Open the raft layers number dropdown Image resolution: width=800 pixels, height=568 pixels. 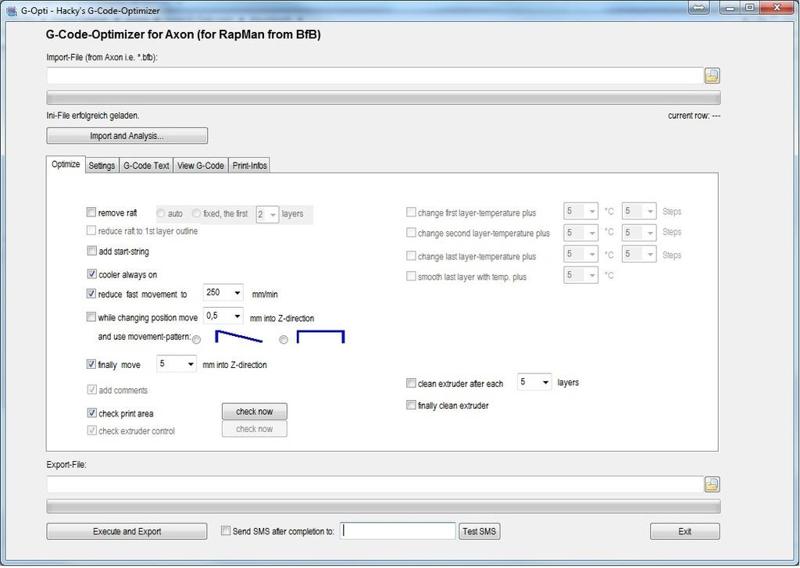[x=273, y=214]
